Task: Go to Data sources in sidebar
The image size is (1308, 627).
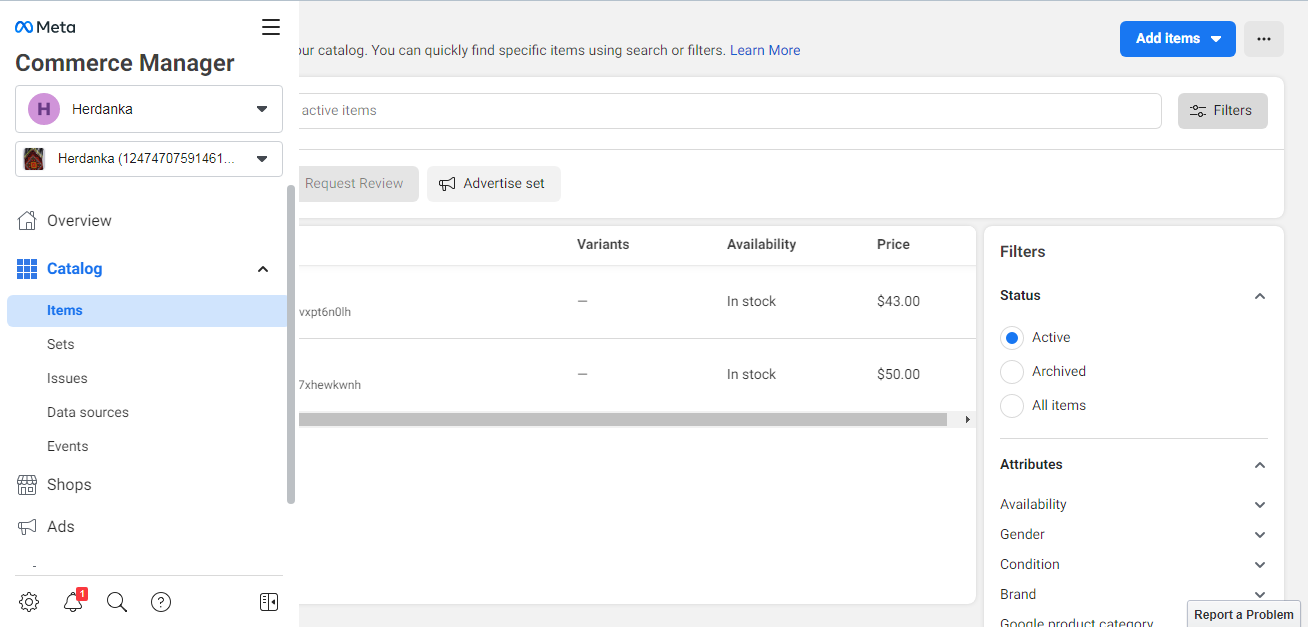Action: pos(88,412)
